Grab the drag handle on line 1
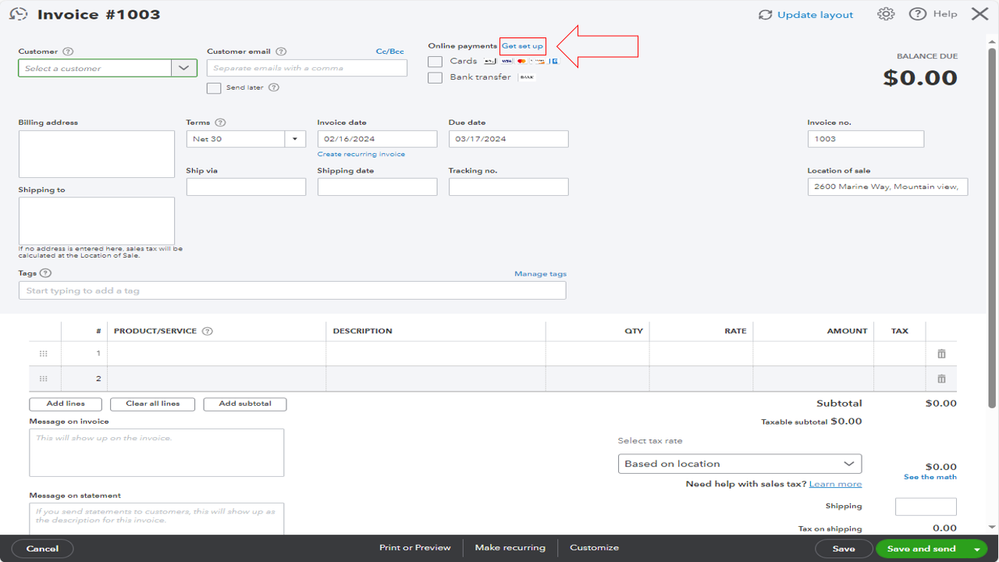 [43, 354]
